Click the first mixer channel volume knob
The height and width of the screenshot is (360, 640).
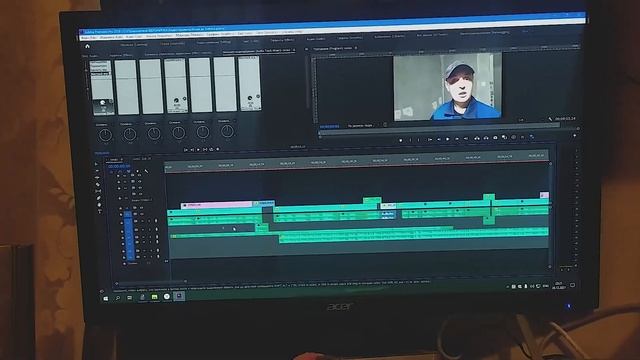click(105, 135)
